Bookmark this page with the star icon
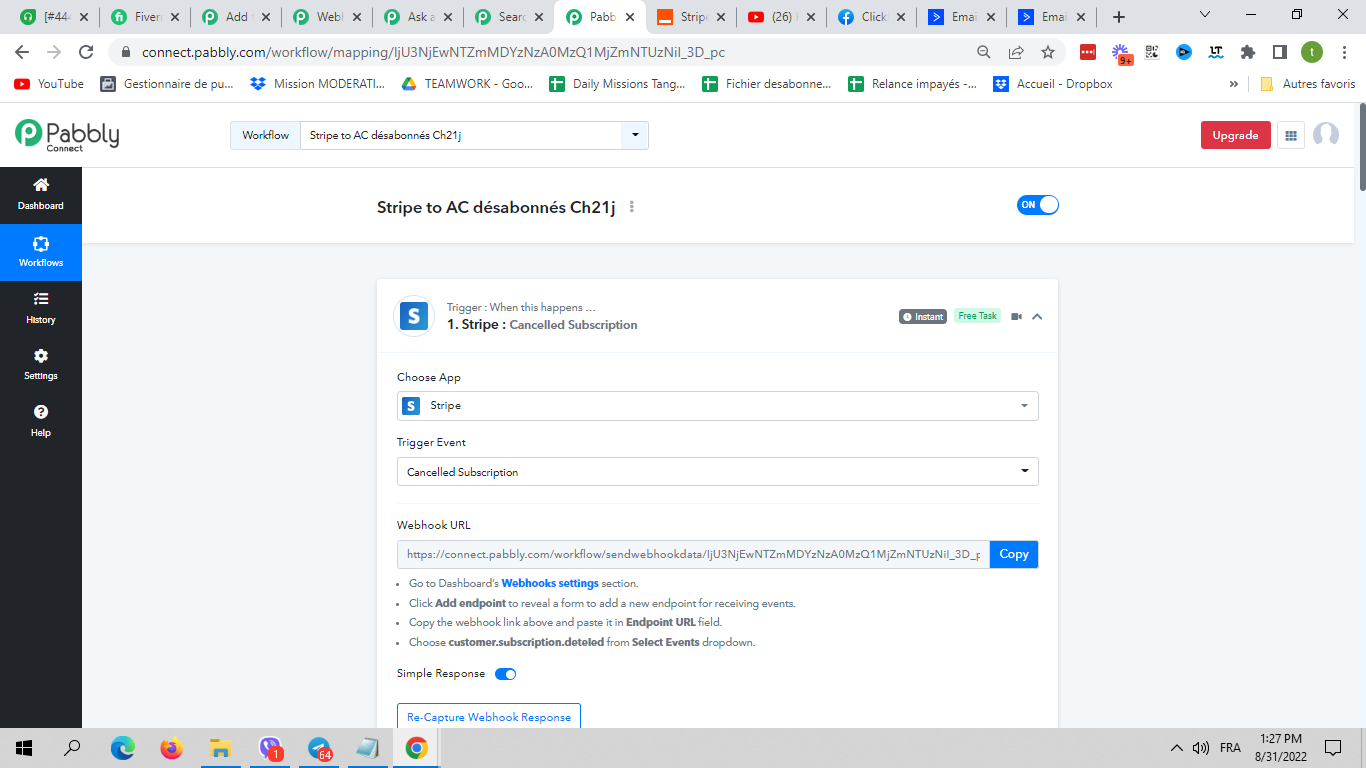The height and width of the screenshot is (768, 1366). 1048,52
